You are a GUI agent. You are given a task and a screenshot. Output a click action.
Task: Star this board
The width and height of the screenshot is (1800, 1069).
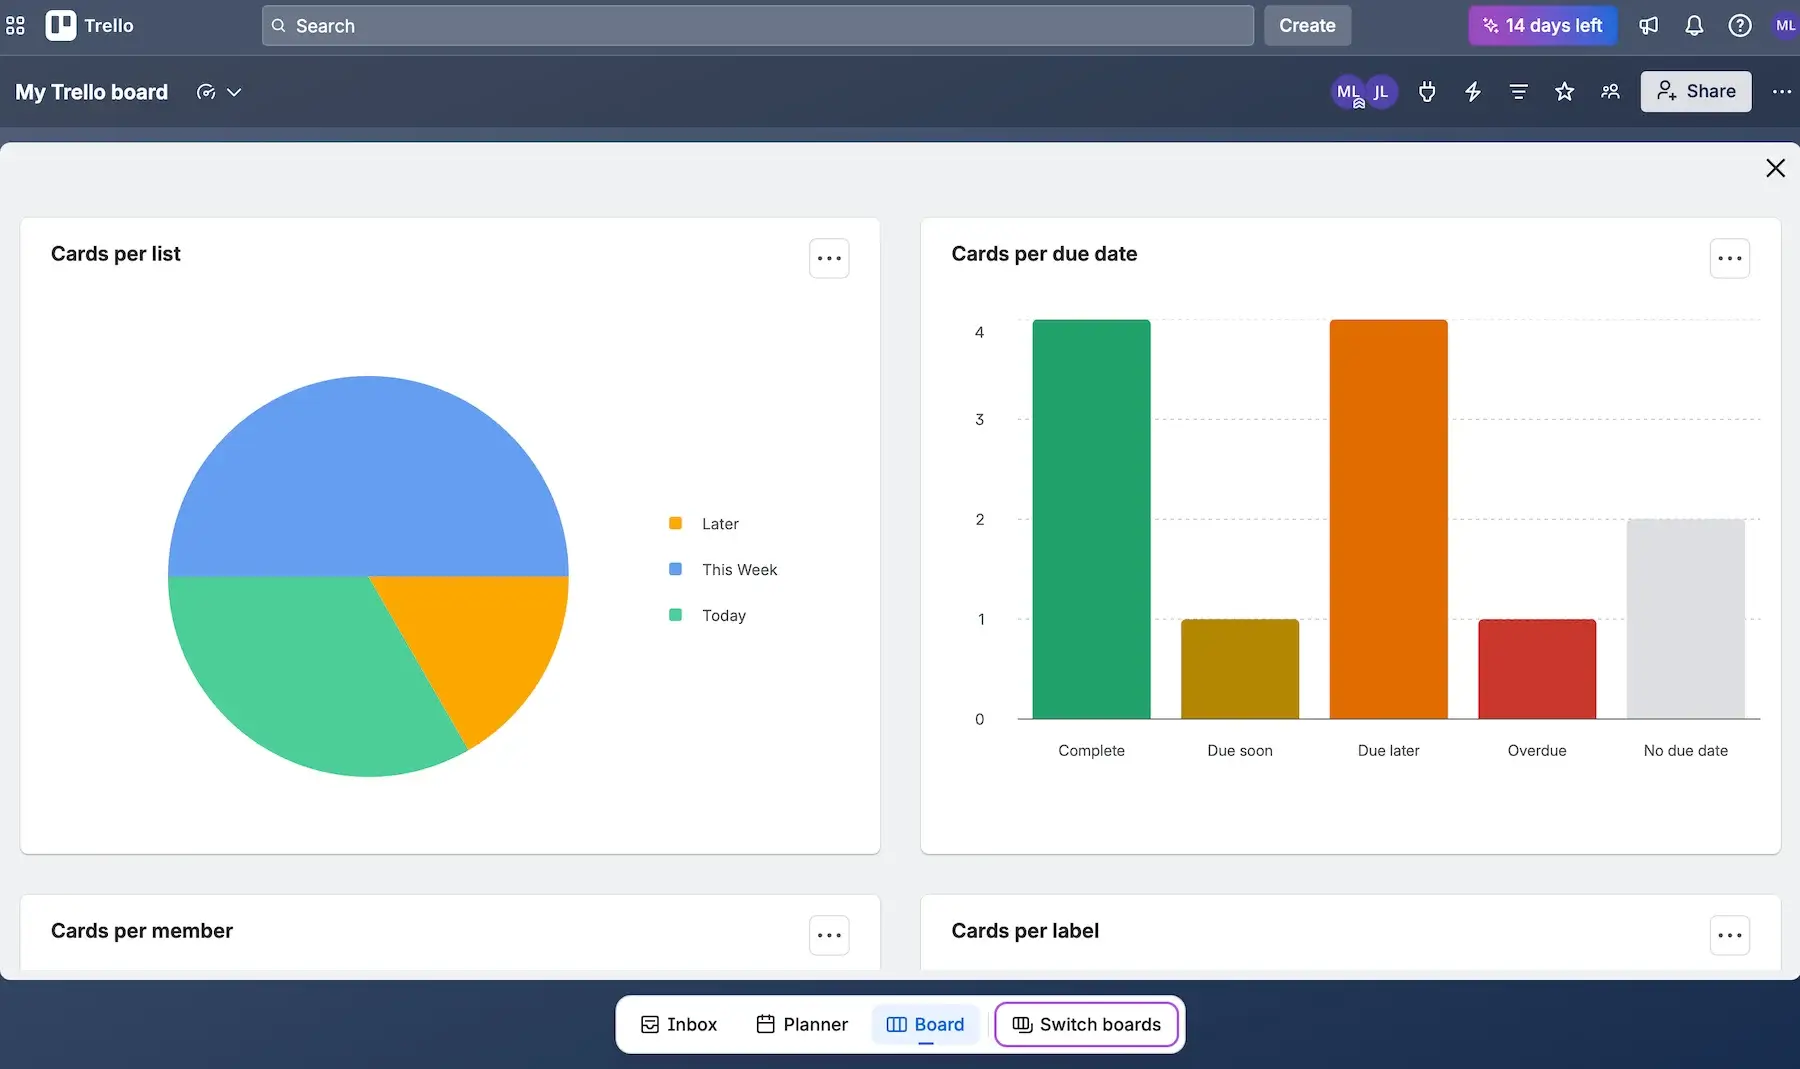[1565, 92]
